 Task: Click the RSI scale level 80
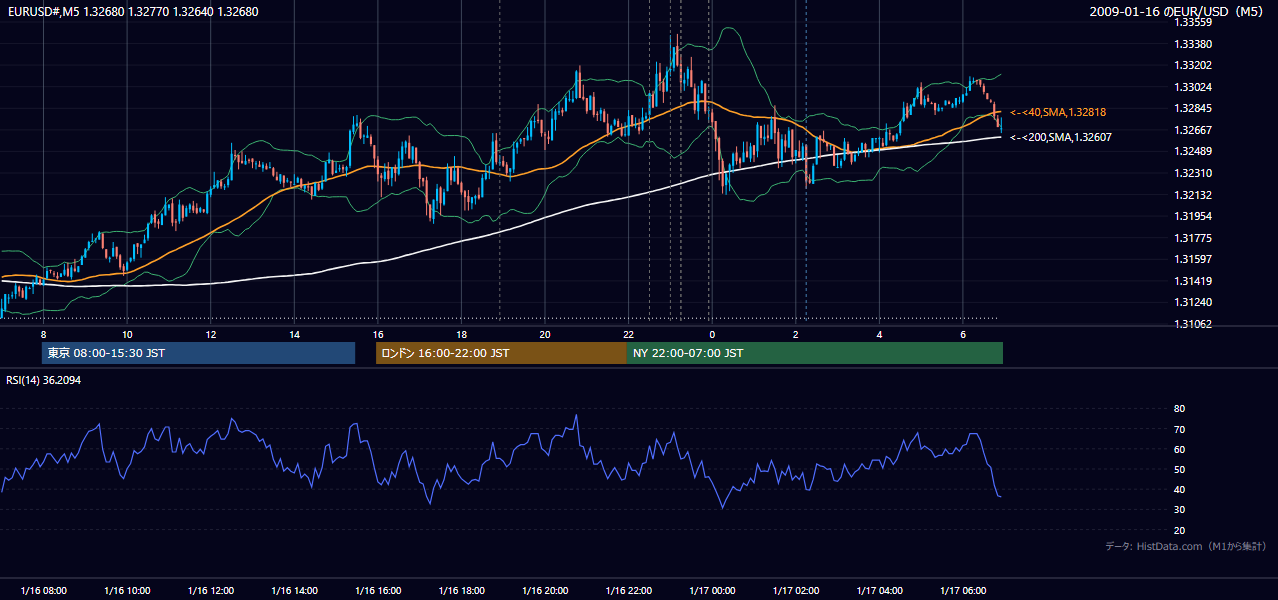[1179, 409]
